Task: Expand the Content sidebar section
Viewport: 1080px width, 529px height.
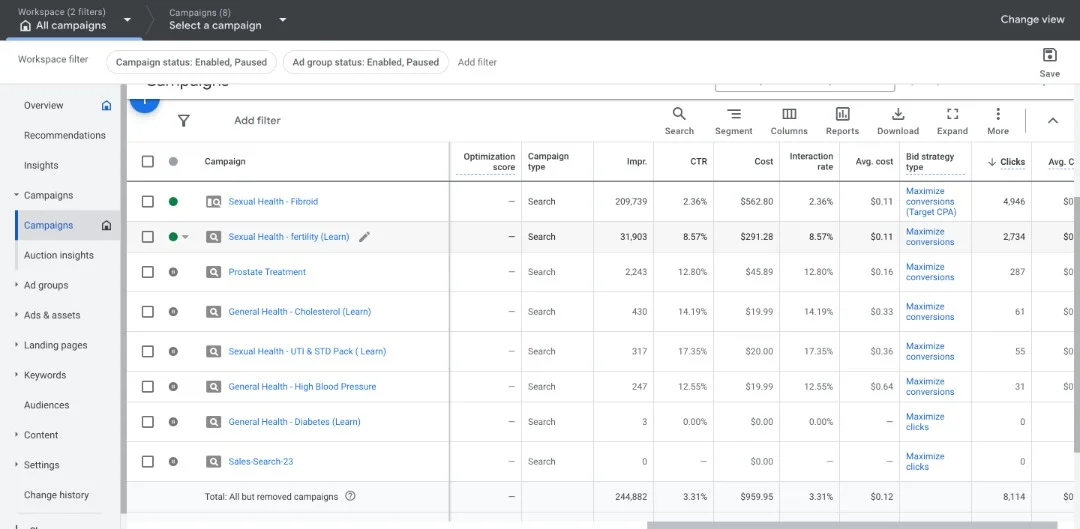Action: (x=17, y=435)
